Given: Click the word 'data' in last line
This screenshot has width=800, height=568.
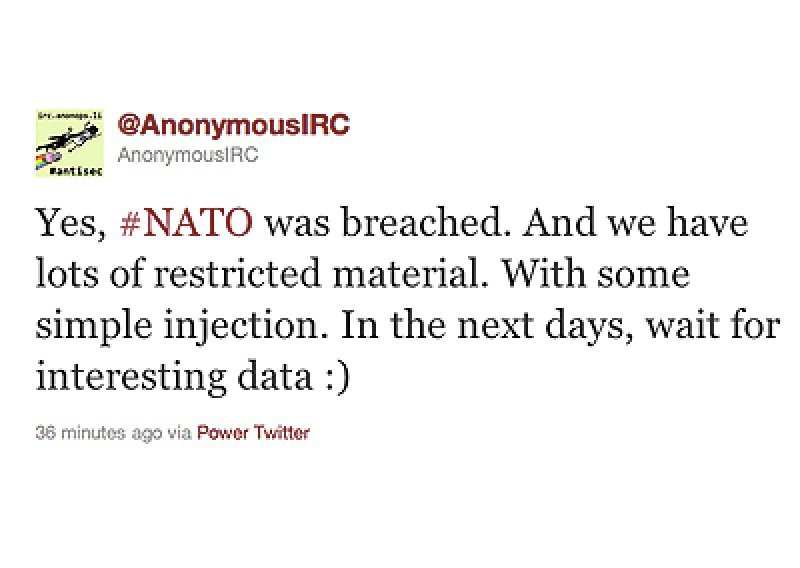Looking at the screenshot, I should (x=275, y=376).
